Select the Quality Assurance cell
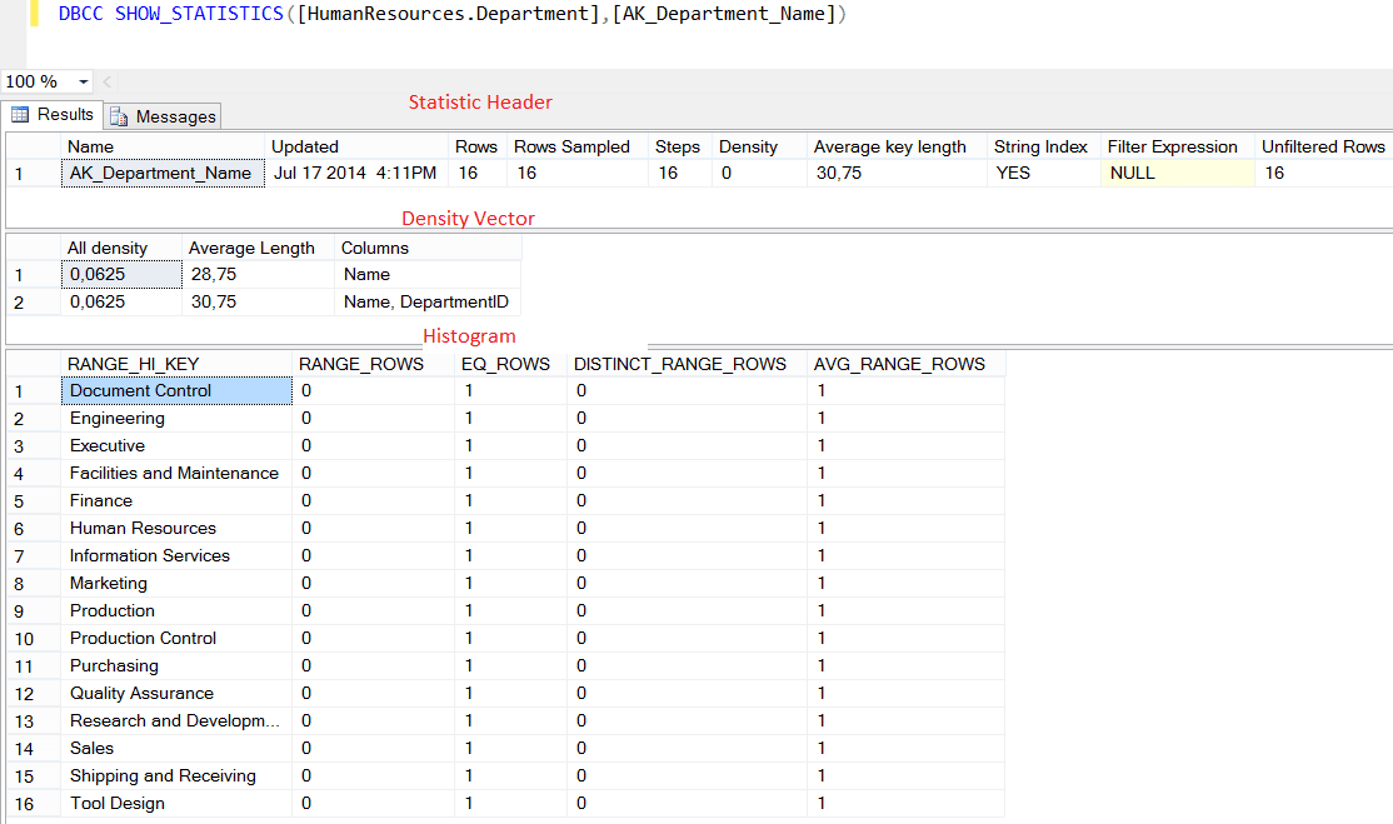Viewport: 1393px width, 824px height. pos(177,693)
